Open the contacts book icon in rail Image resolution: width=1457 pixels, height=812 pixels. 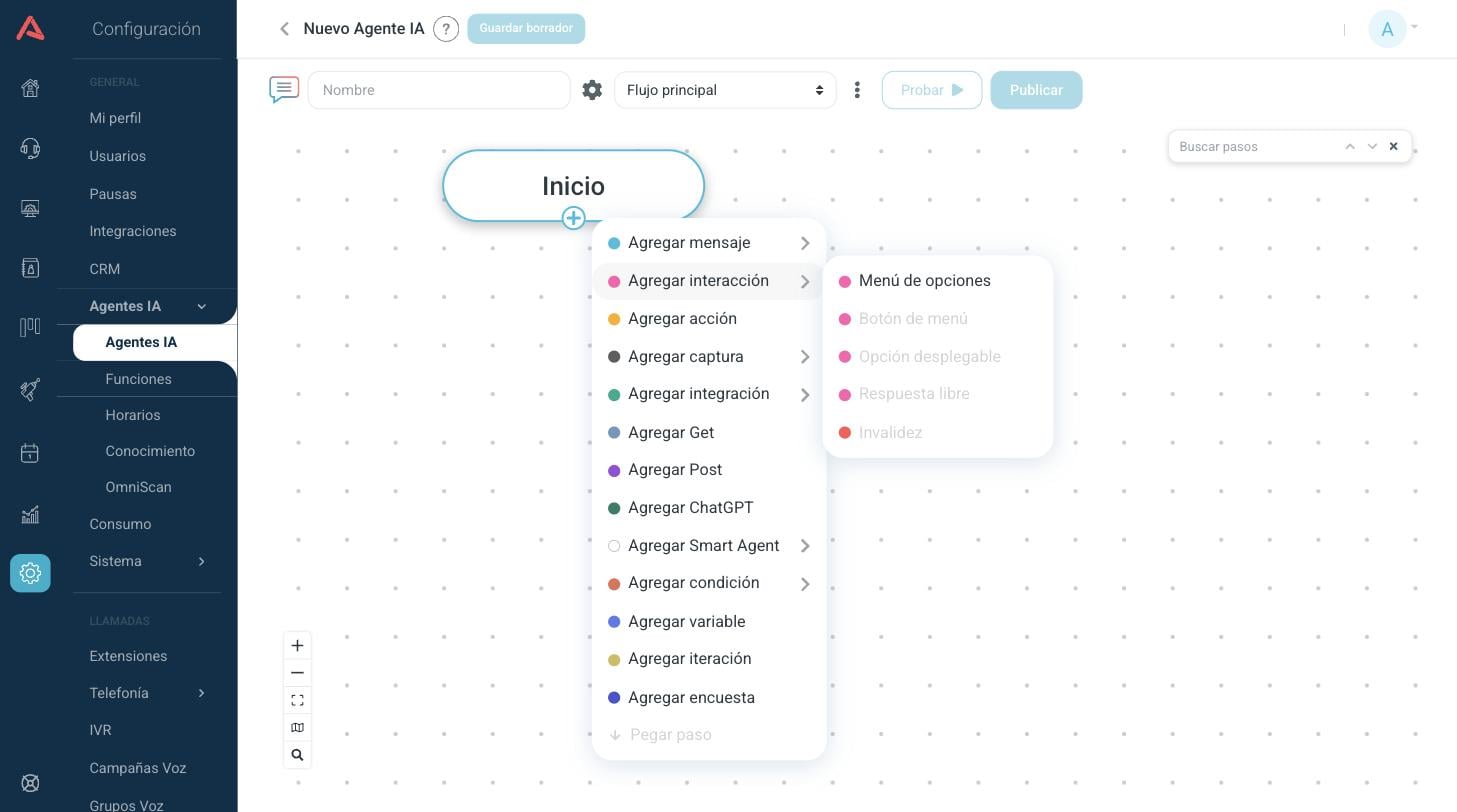[30, 268]
